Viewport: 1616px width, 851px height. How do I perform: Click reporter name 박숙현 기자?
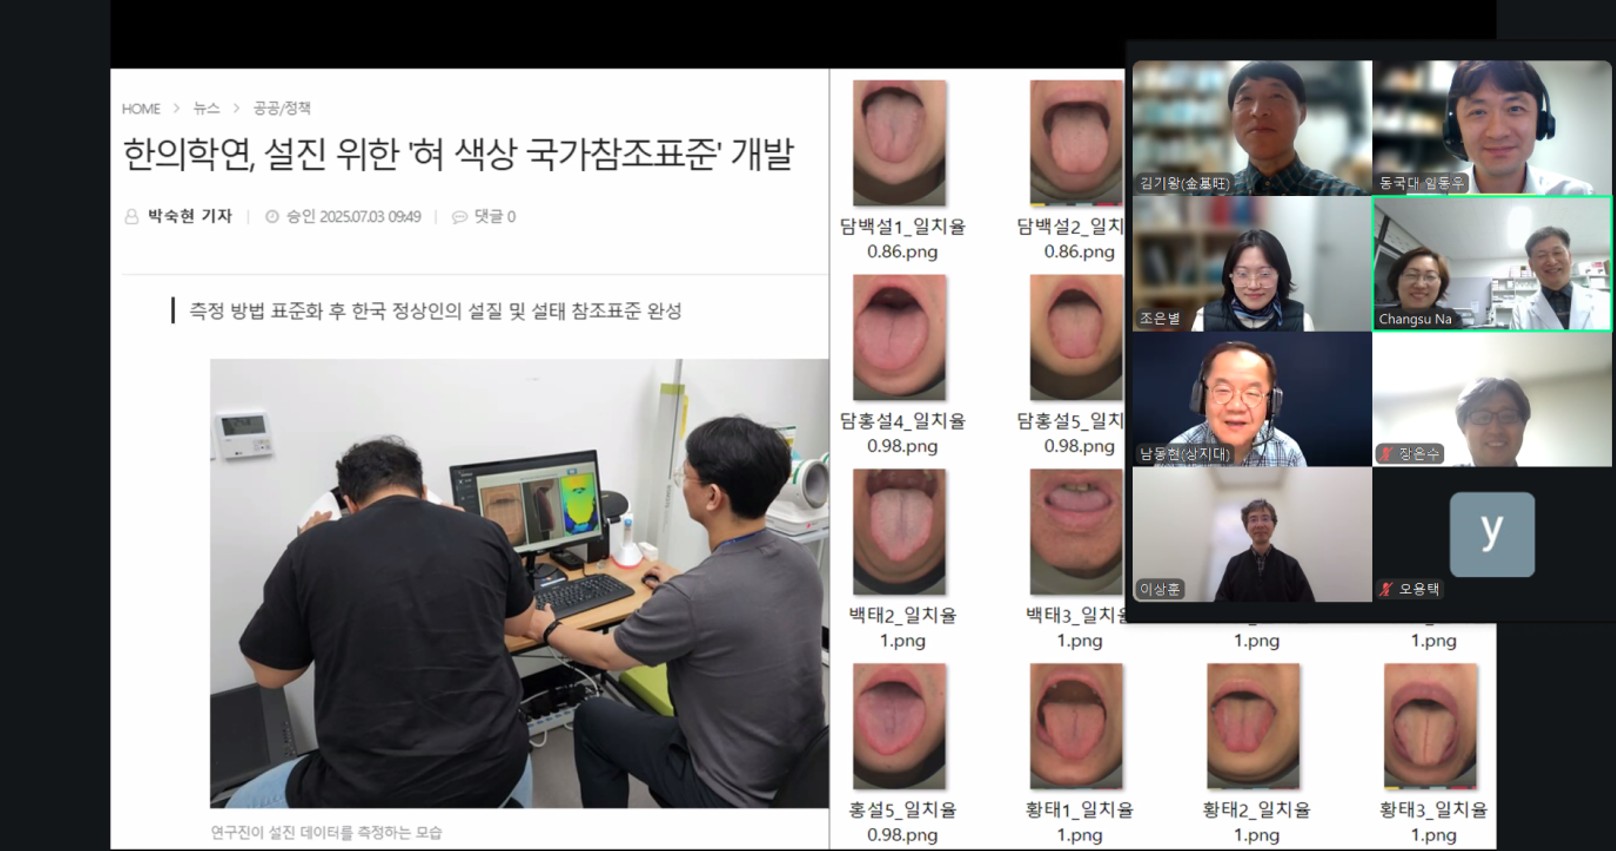point(190,216)
